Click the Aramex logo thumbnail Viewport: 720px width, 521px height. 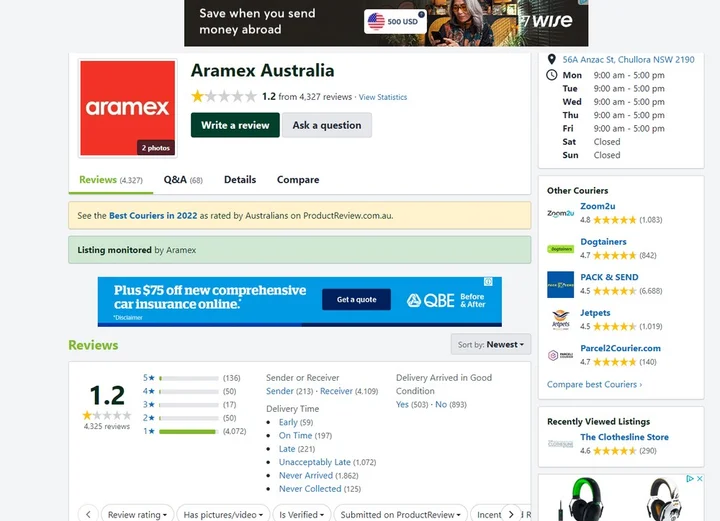[x=127, y=108]
